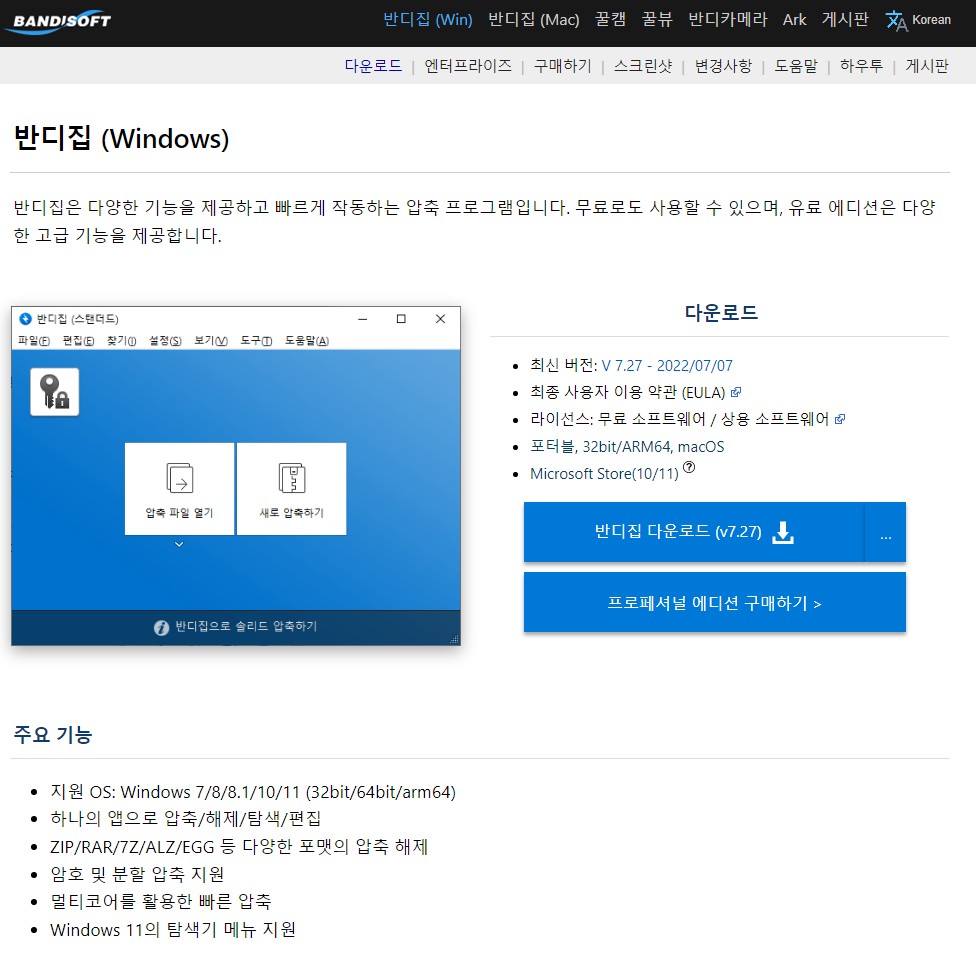Open 반디집 (Mac) in the top navigation
The width and height of the screenshot is (976, 972).
coord(533,20)
